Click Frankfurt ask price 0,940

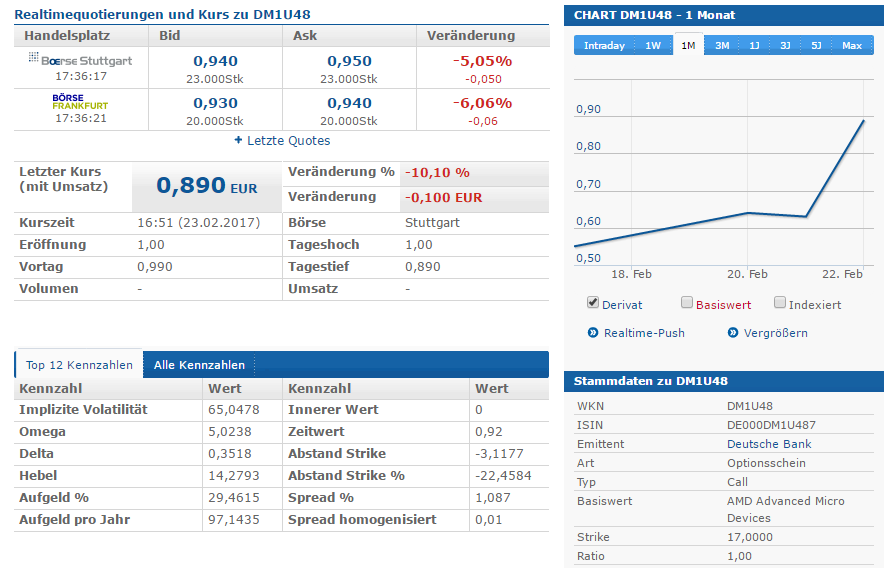(349, 103)
